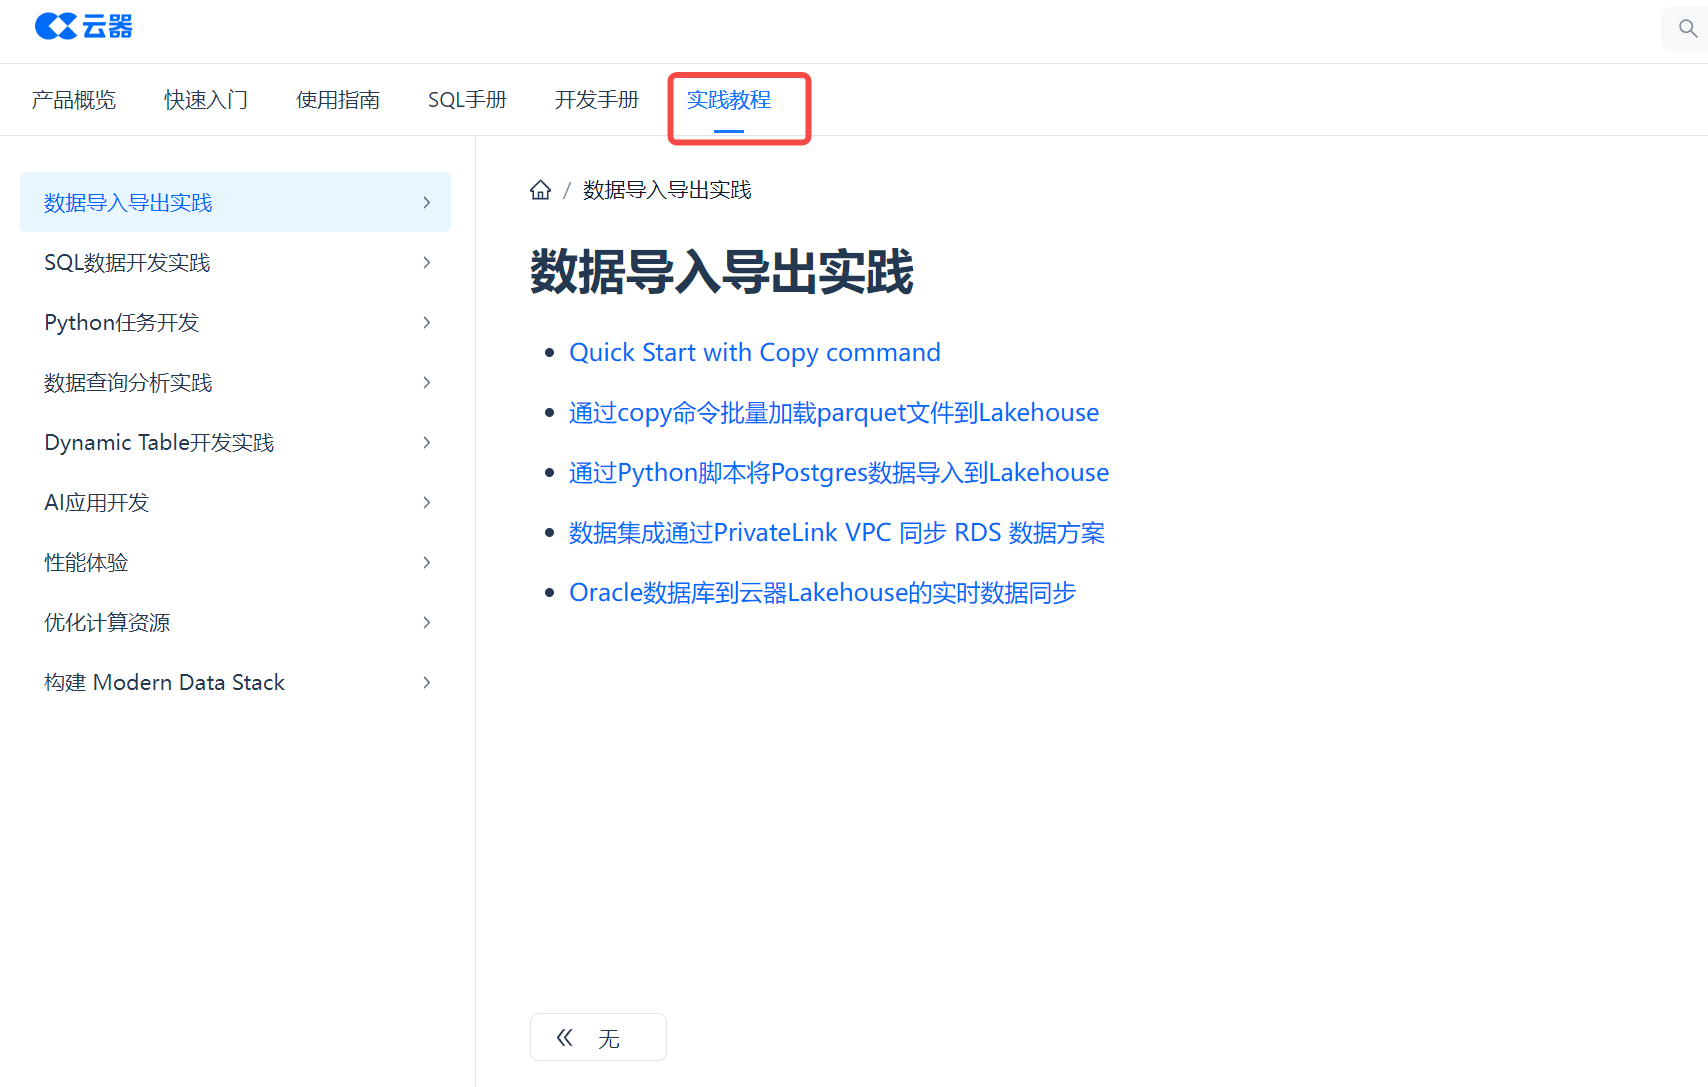Expand the 数据查询分析实践 chevron
The width and height of the screenshot is (1708, 1087).
pyautogui.click(x=427, y=383)
